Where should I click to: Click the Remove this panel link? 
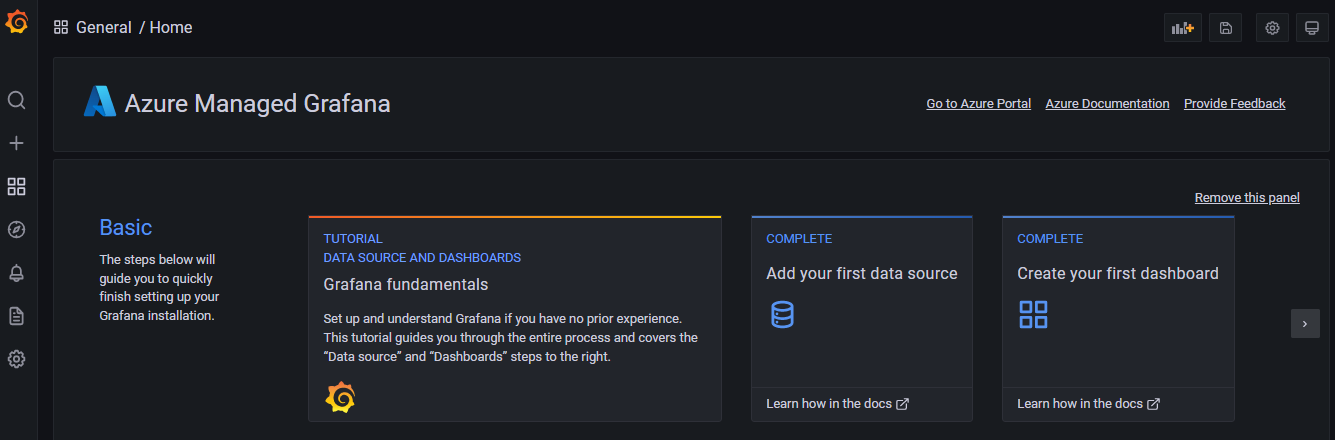tap(1247, 198)
